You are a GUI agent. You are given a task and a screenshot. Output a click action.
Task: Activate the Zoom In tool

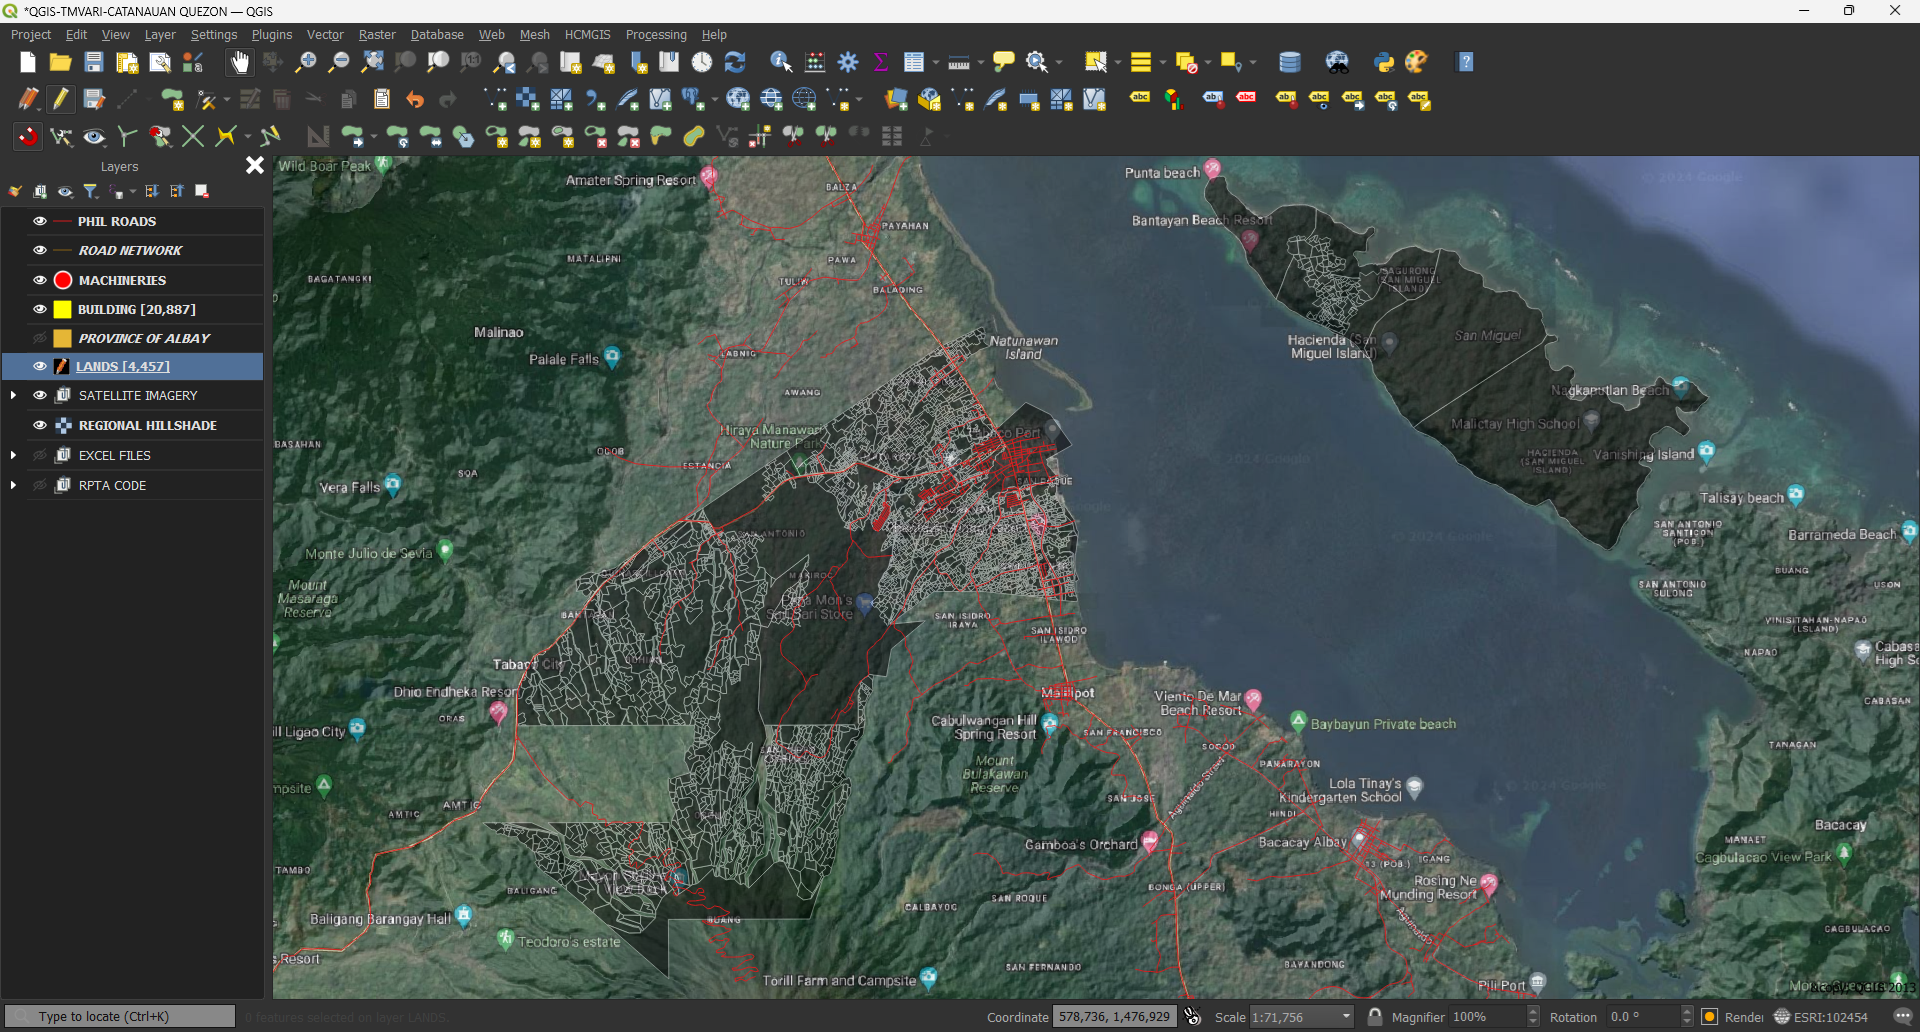pos(305,62)
